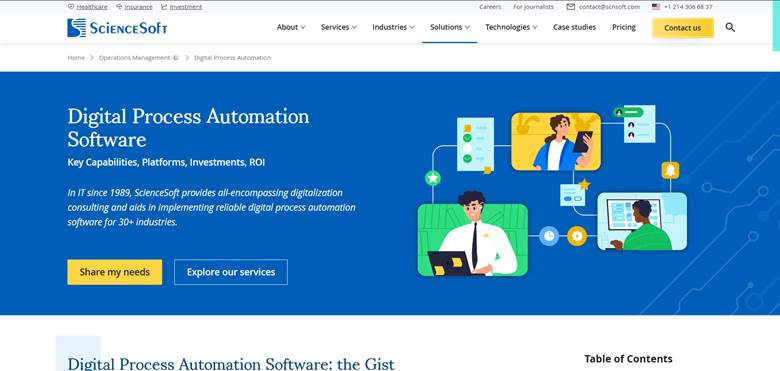Expand the Services dropdown menu

(339, 27)
